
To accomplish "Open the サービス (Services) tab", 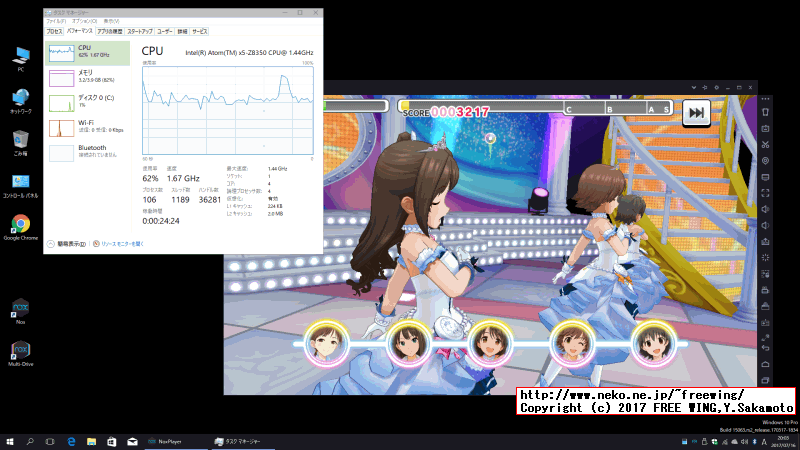I will coord(199,32).
